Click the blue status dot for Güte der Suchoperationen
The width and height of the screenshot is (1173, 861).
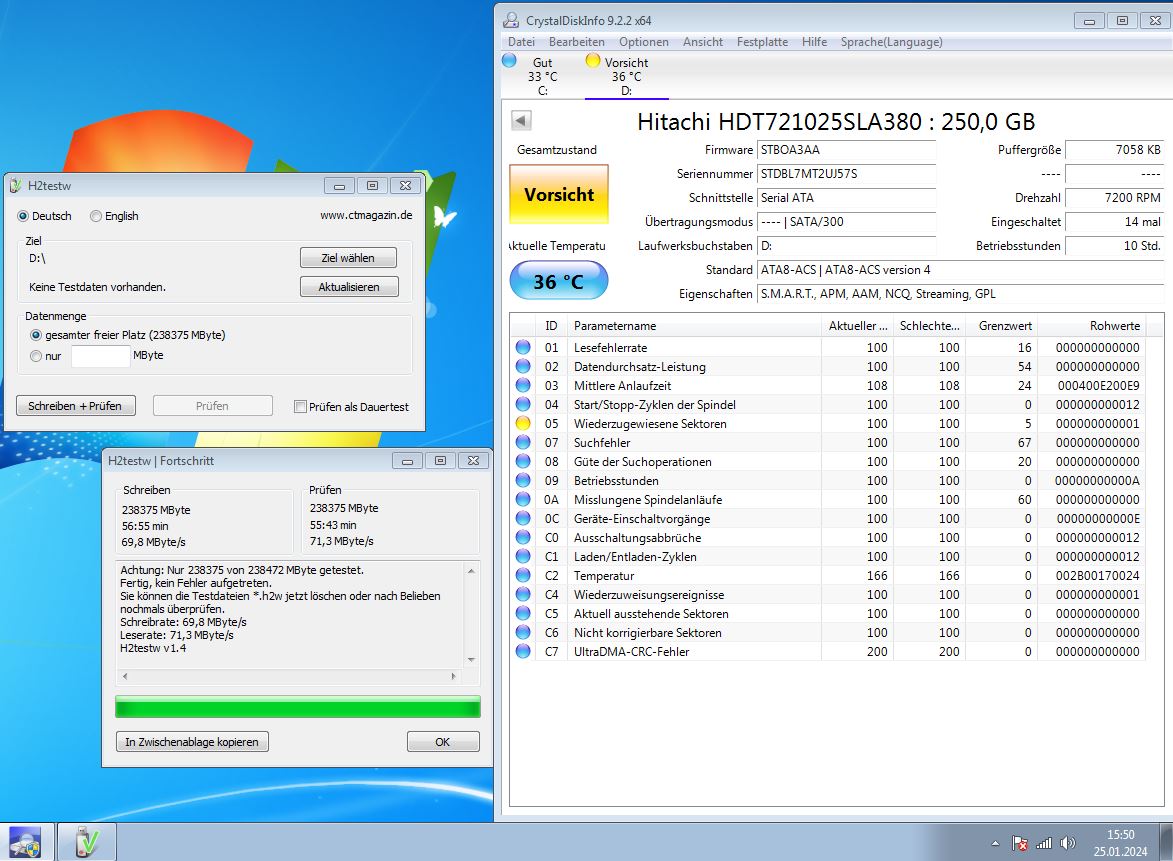pos(523,462)
